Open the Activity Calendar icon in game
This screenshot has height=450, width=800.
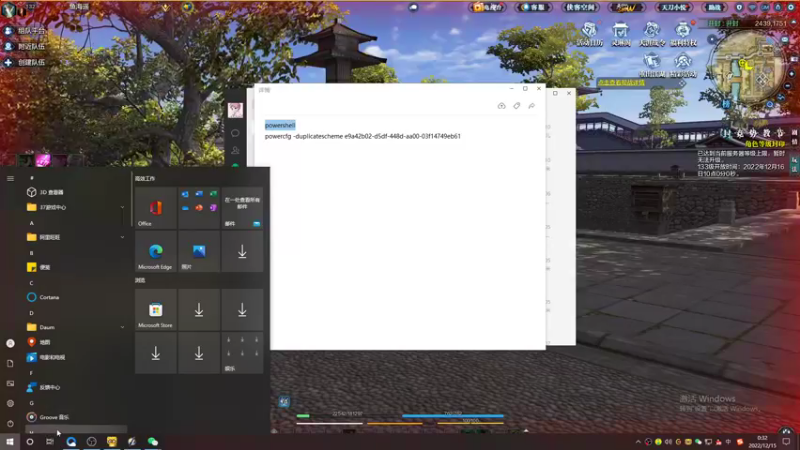click(590, 34)
